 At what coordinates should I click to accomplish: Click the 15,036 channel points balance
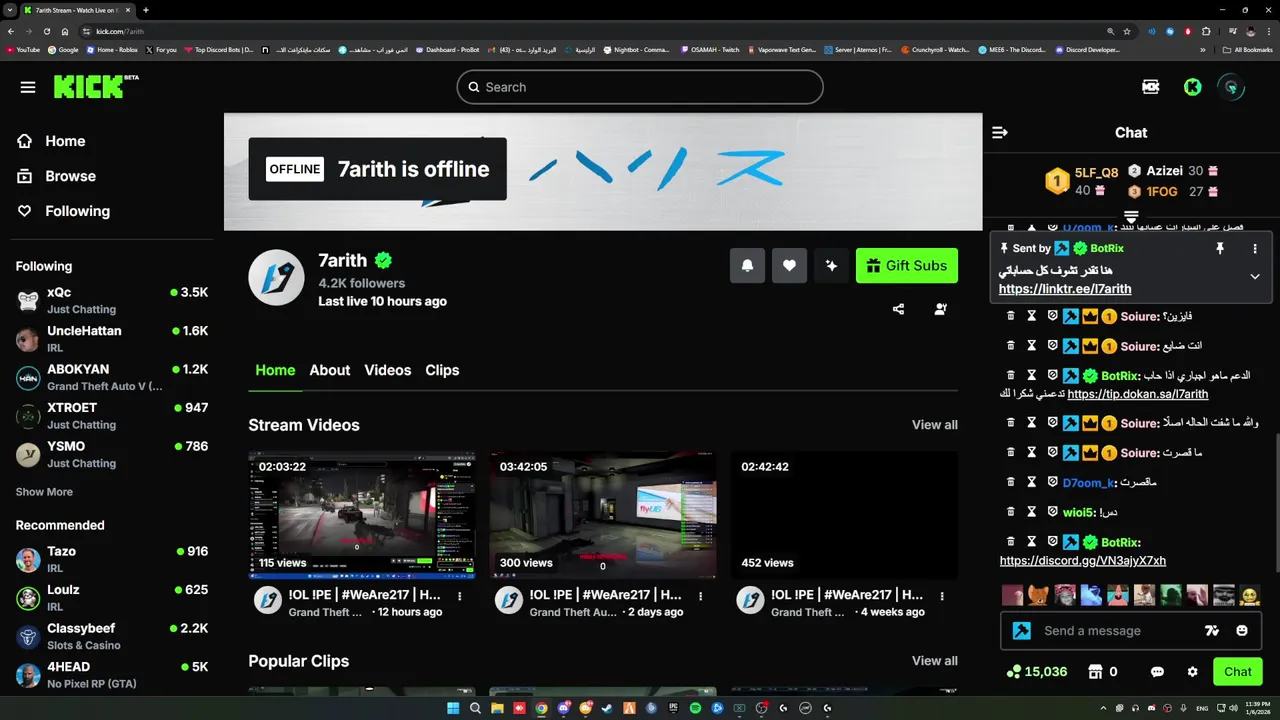pos(1037,672)
